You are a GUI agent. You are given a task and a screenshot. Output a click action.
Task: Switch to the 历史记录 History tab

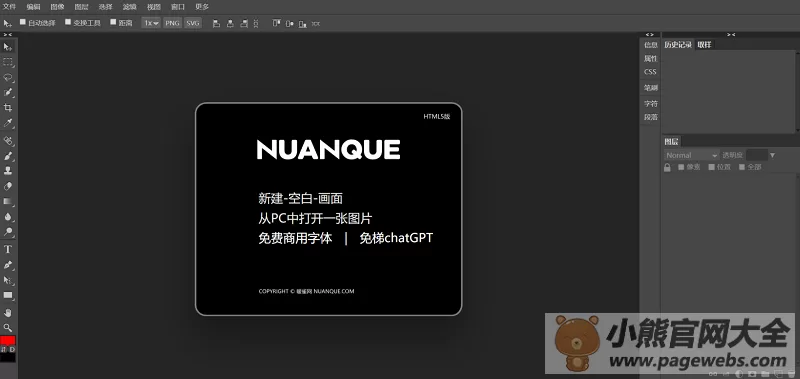click(678, 44)
